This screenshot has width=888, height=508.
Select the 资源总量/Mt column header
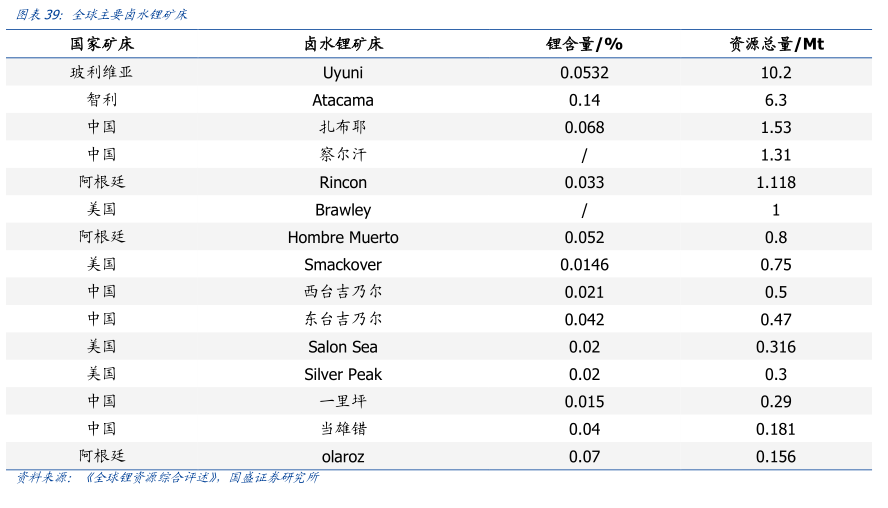tap(776, 44)
